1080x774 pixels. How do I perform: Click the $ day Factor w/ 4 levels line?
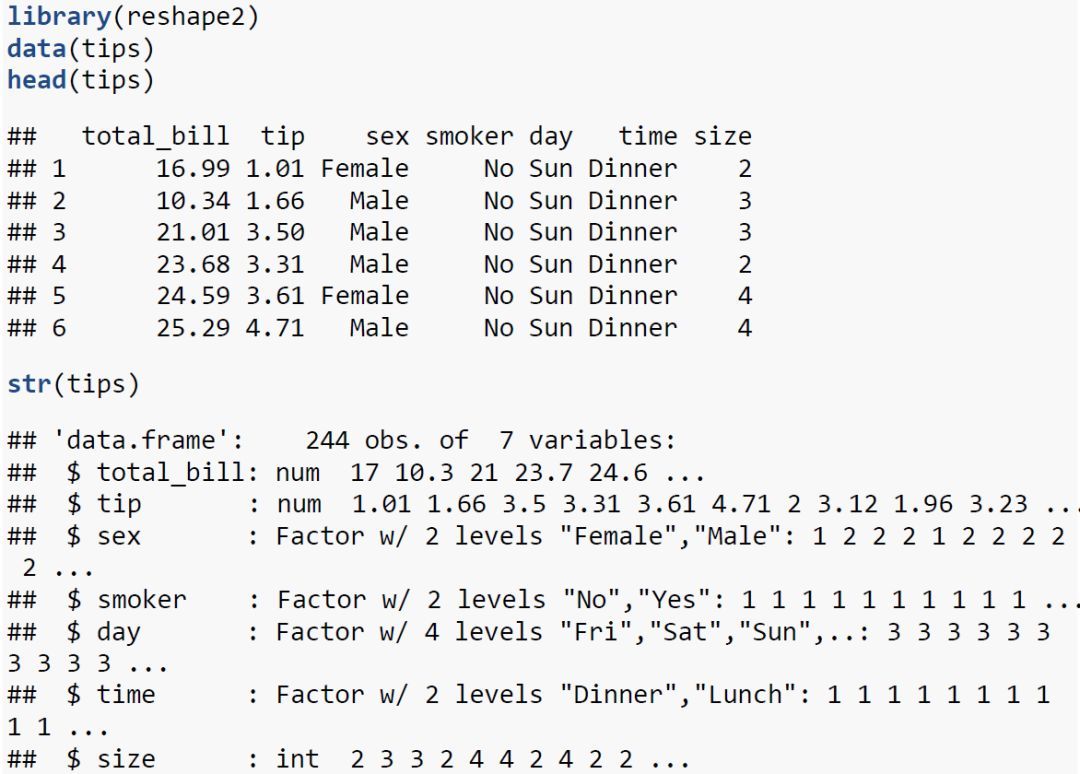click(x=529, y=647)
